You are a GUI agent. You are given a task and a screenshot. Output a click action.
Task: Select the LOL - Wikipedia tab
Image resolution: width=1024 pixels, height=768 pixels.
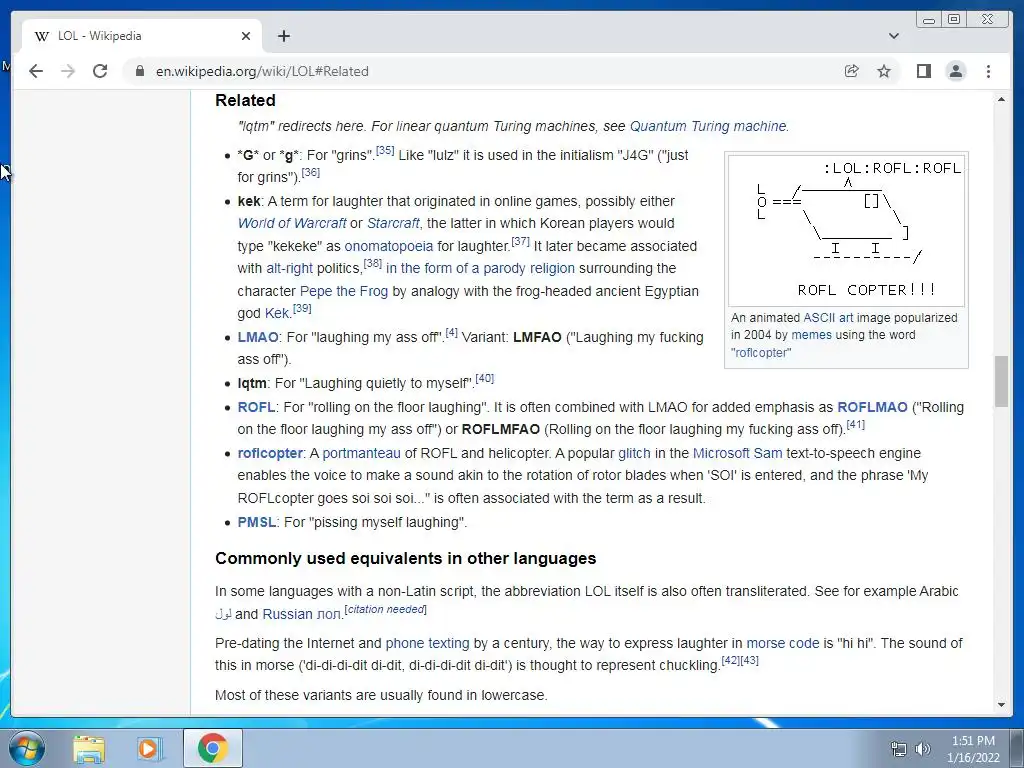pyautogui.click(x=142, y=36)
